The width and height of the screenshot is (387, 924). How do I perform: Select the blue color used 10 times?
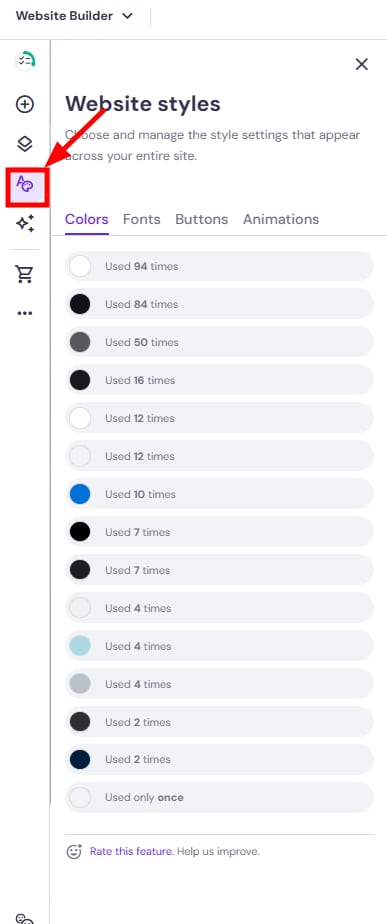(219, 494)
